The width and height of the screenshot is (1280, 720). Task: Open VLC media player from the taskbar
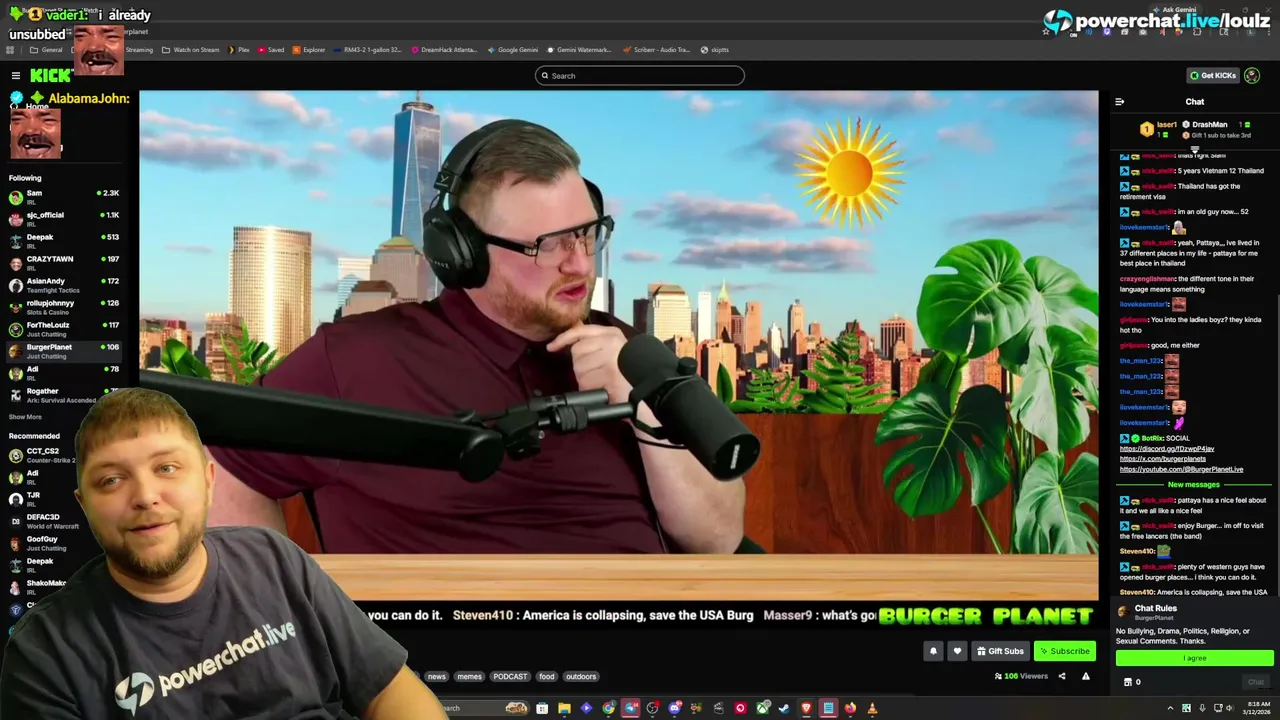[872, 708]
